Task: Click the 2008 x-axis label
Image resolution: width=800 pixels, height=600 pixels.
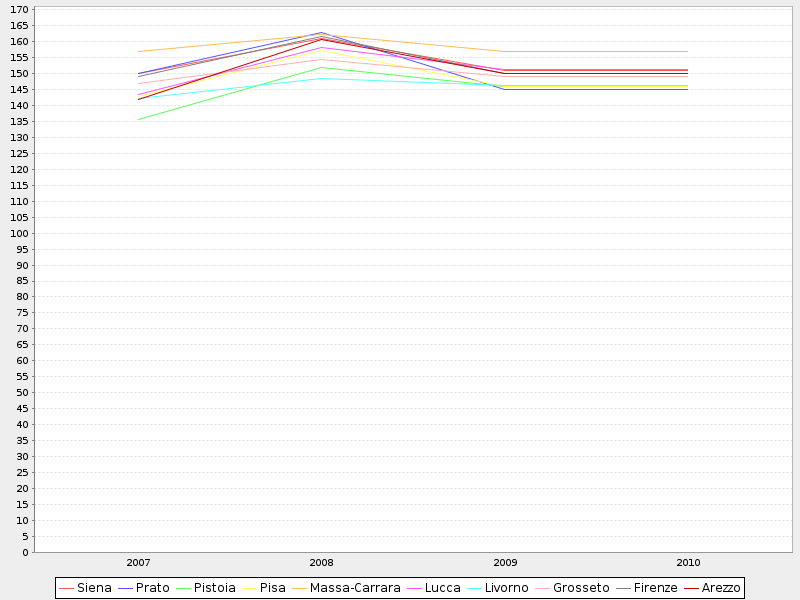Action: pos(321,563)
